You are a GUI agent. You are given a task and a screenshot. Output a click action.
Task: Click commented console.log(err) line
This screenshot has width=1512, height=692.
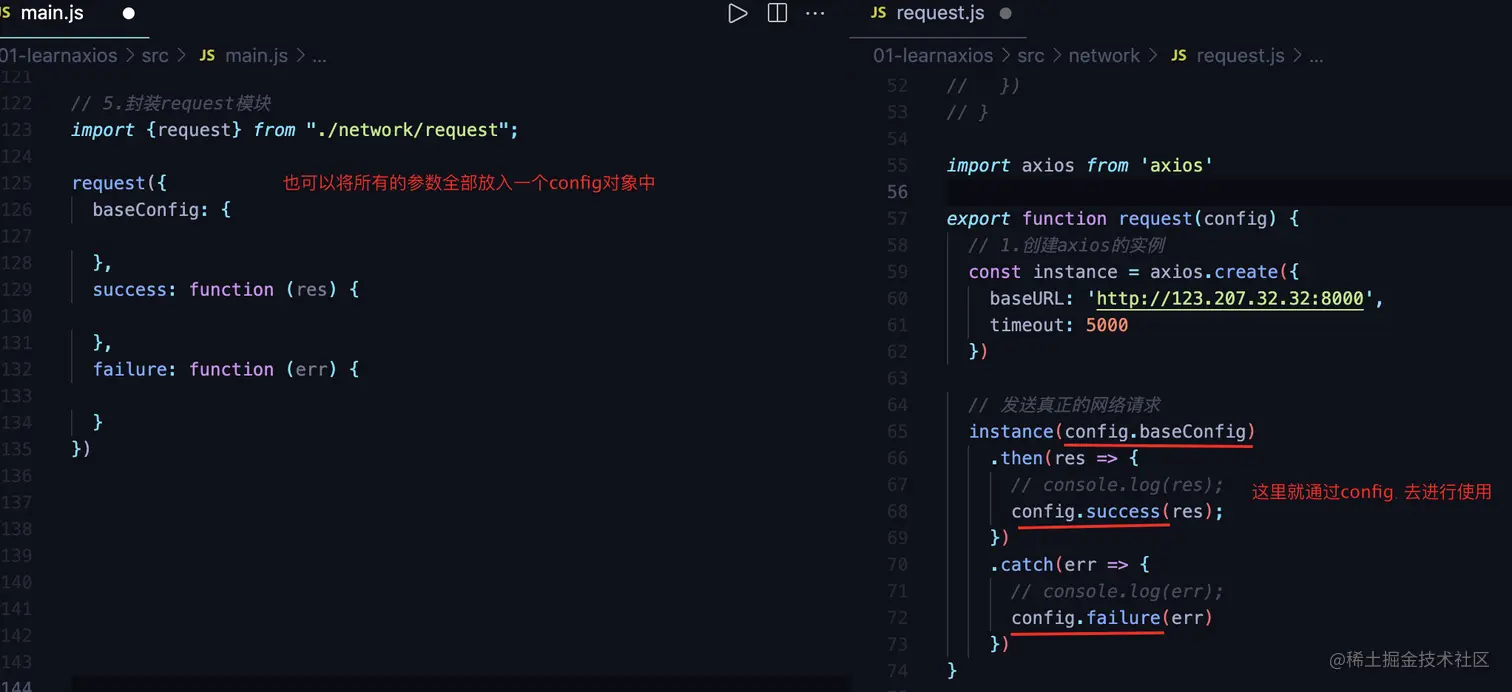pos(1117,591)
